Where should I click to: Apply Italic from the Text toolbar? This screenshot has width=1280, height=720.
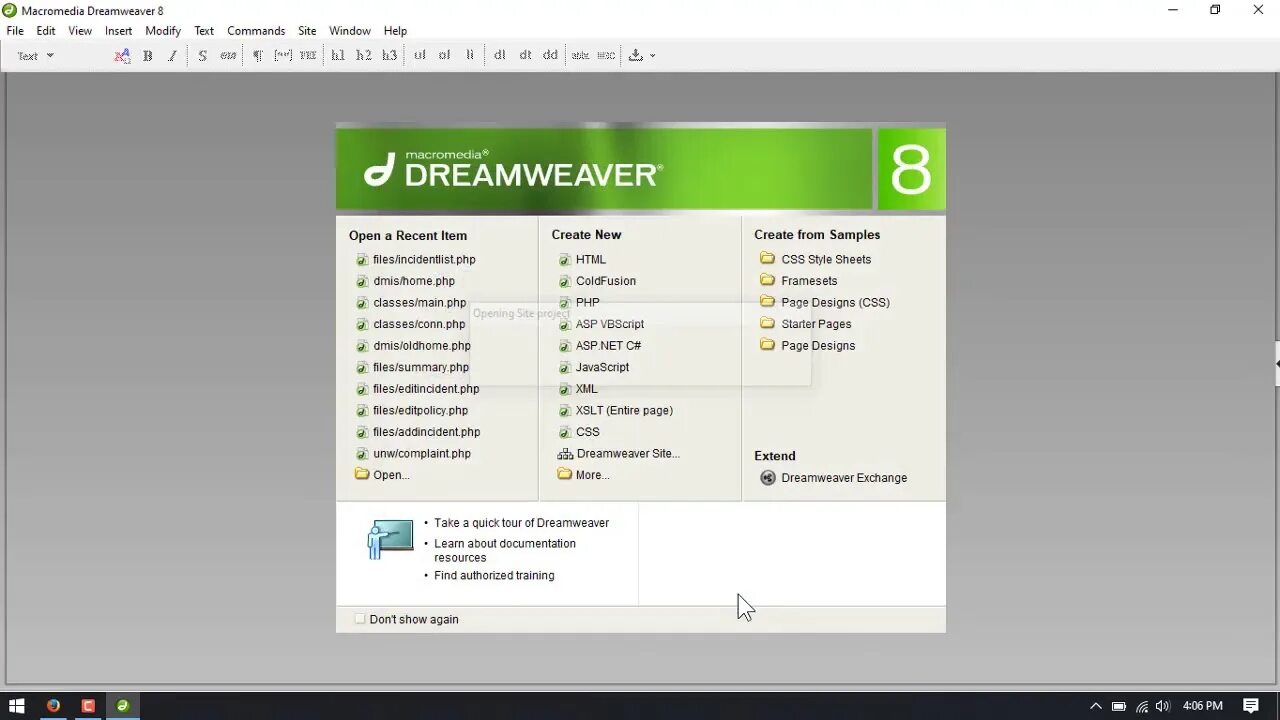tap(172, 56)
